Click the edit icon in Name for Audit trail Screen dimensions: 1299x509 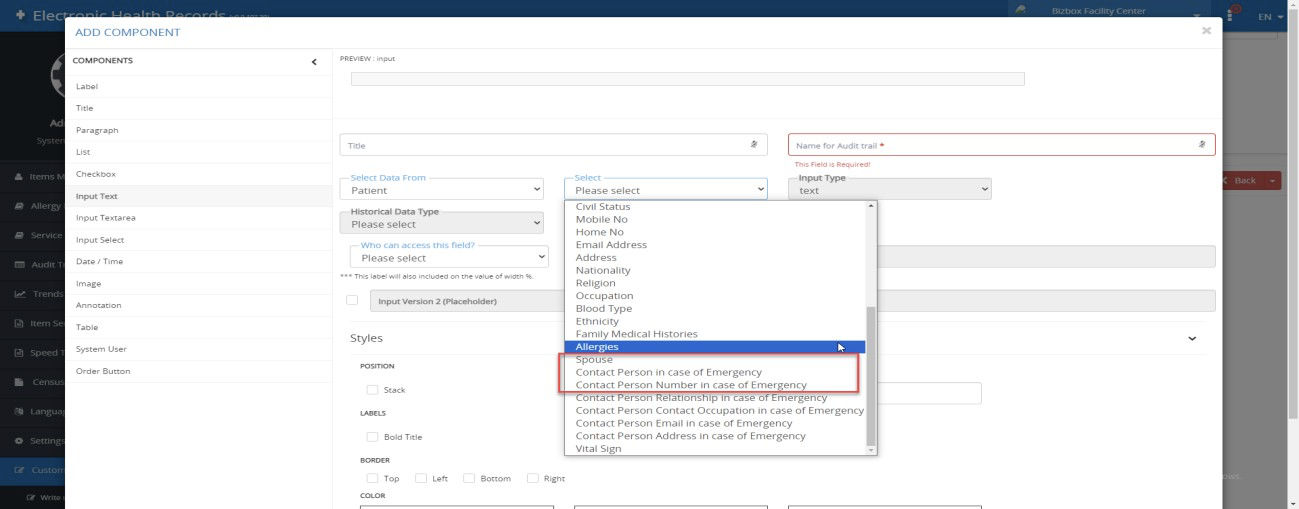pos(1201,145)
